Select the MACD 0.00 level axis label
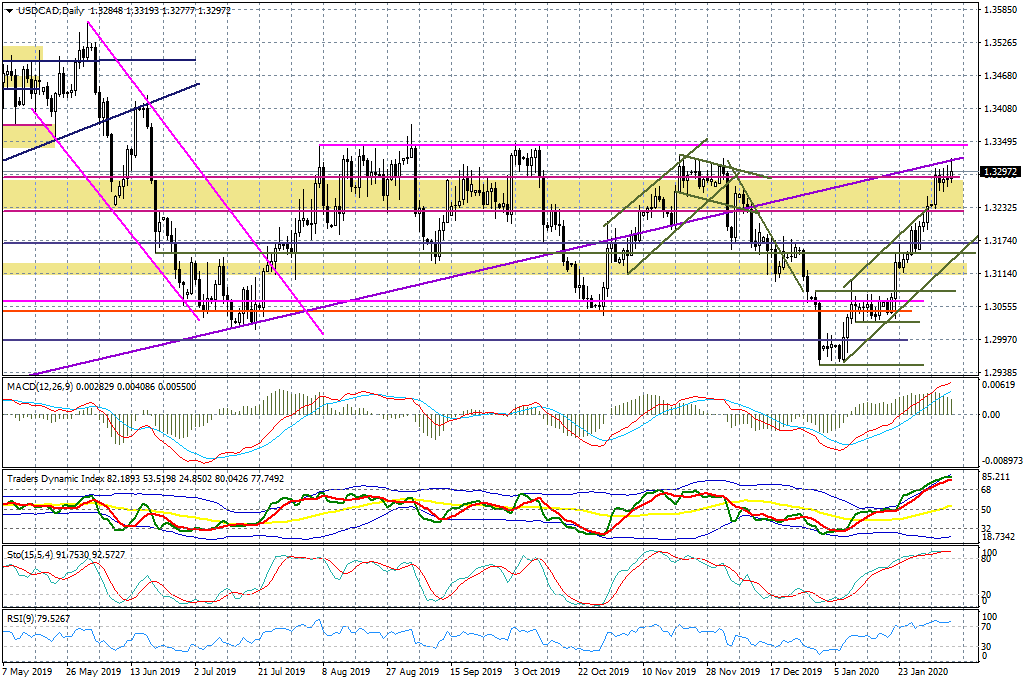The height and width of the screenshot is (683, 1024). pyautogui.click(x=990, y=414)
